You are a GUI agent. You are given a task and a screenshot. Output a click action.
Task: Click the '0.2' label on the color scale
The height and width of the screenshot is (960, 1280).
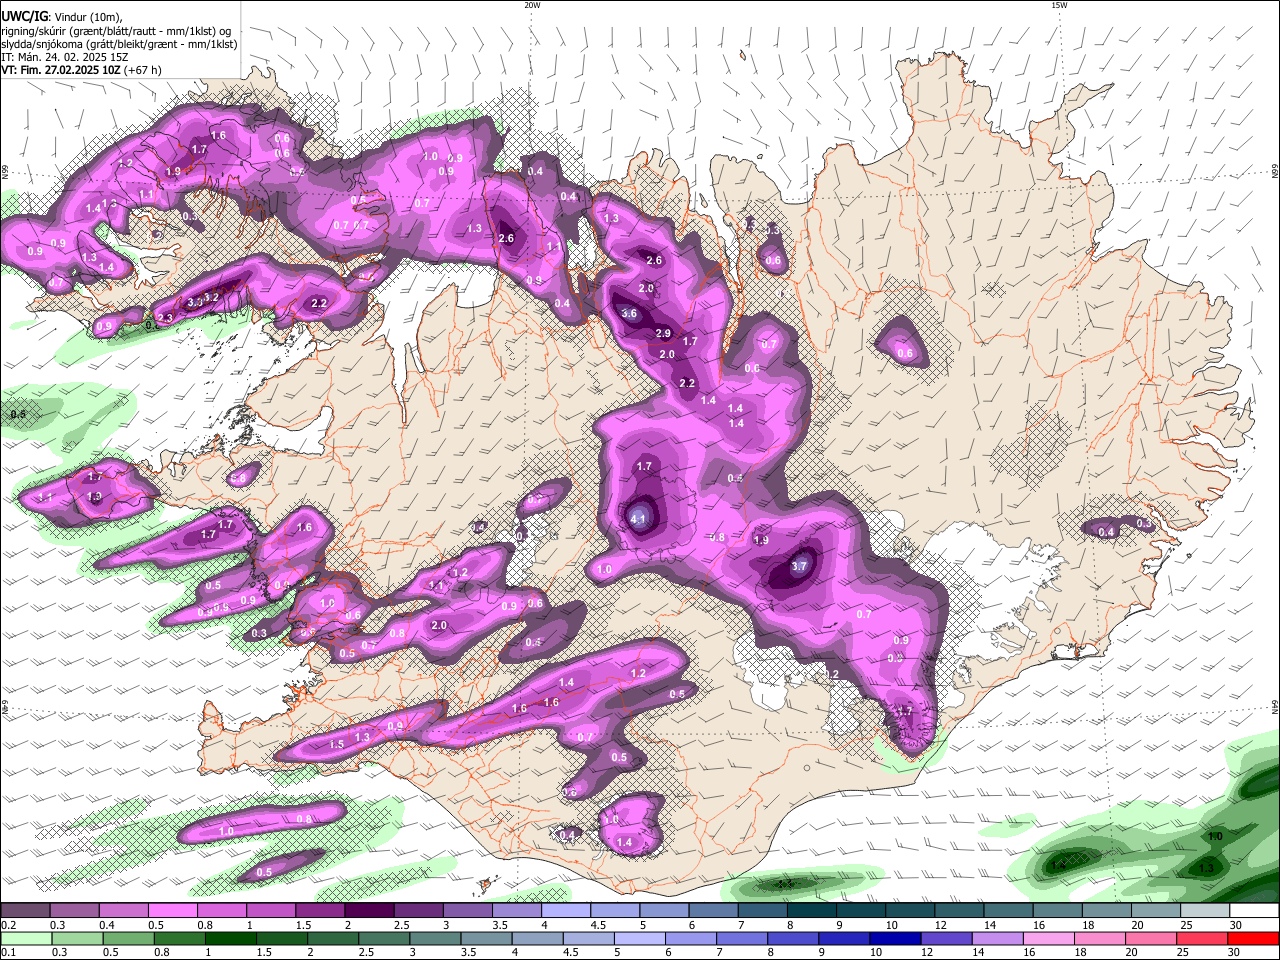[8, 925]
